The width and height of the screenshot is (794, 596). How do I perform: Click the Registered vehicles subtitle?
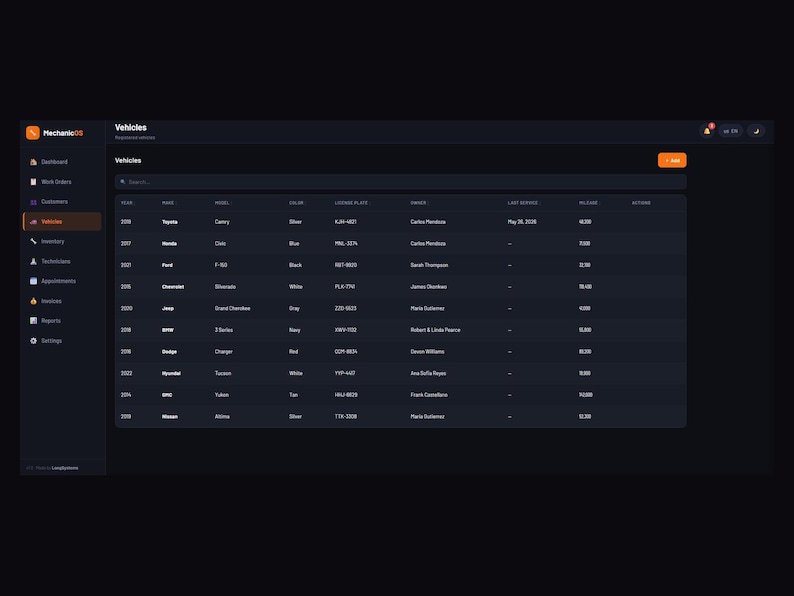tap(135, 138)
